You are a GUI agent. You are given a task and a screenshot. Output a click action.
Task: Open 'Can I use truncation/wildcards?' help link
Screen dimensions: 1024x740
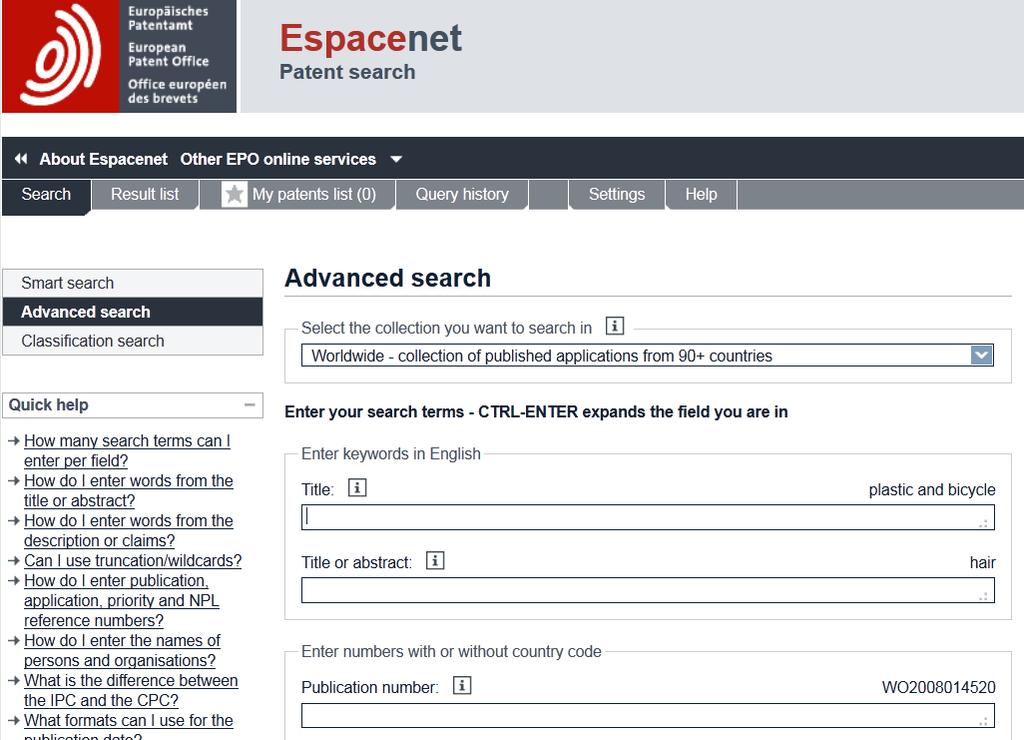coord(133,560)
